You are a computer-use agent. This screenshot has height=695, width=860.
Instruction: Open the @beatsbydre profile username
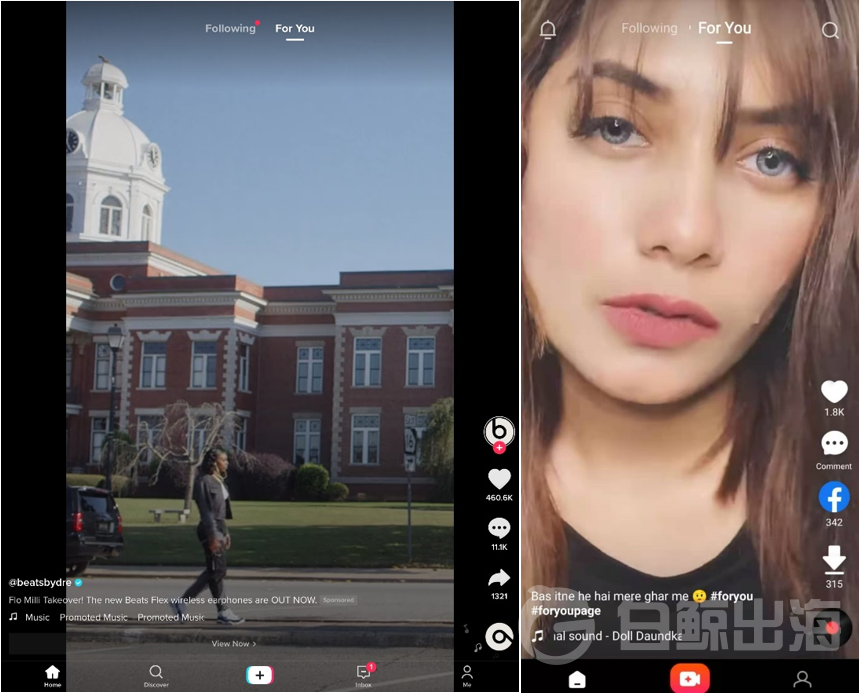(40, 582)
